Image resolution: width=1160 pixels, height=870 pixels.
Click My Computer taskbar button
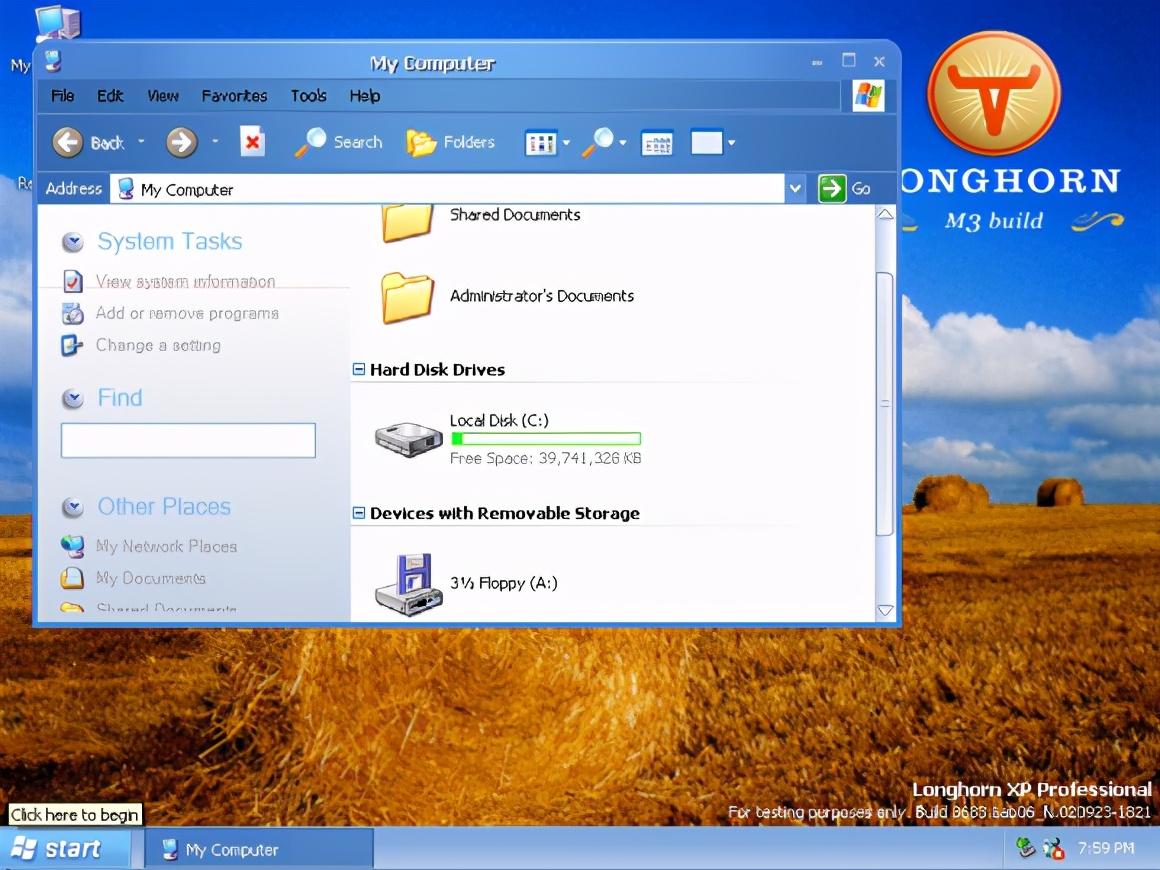(x=259, y=849)
